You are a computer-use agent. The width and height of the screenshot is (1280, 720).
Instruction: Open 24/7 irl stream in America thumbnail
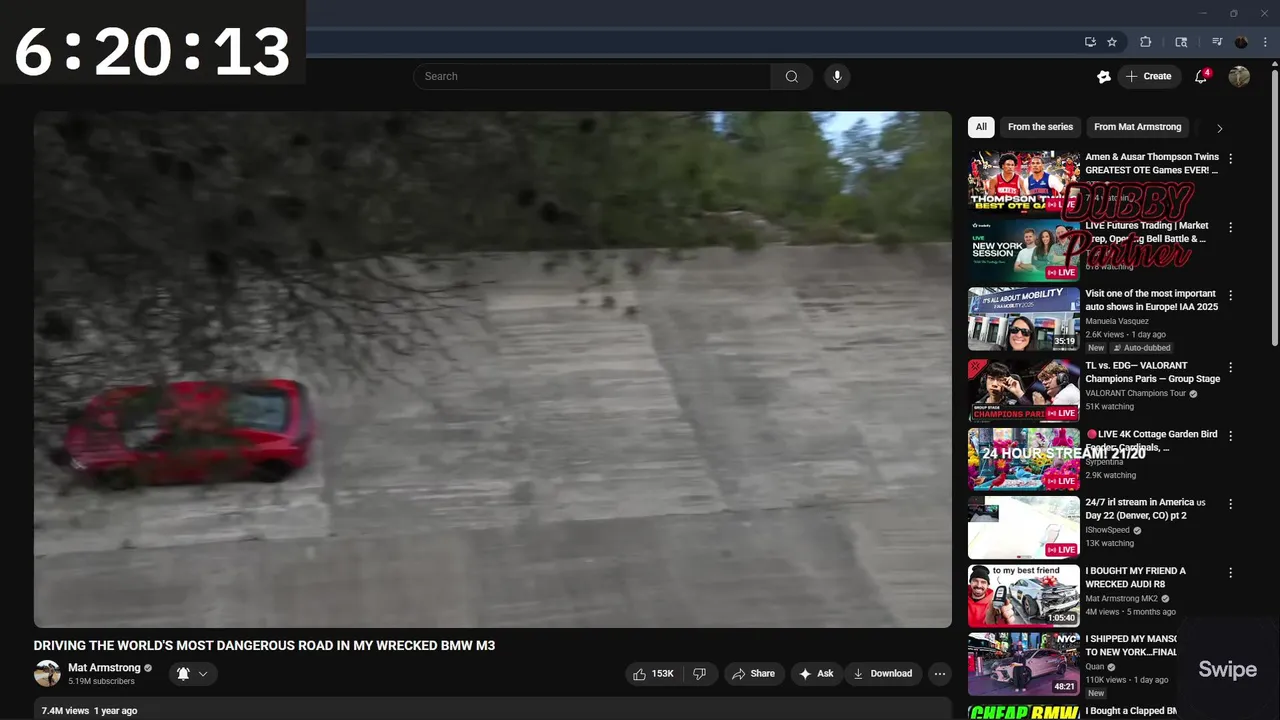[1024, 527]
